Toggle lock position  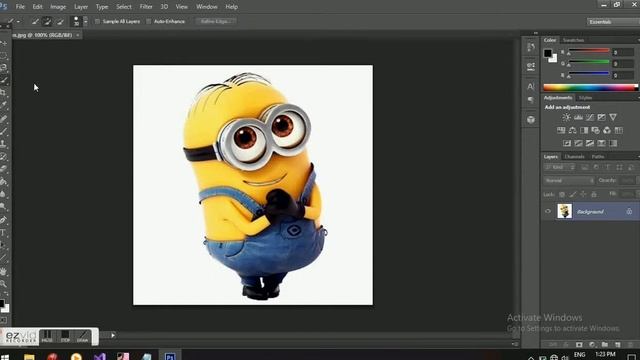(583, 195)
